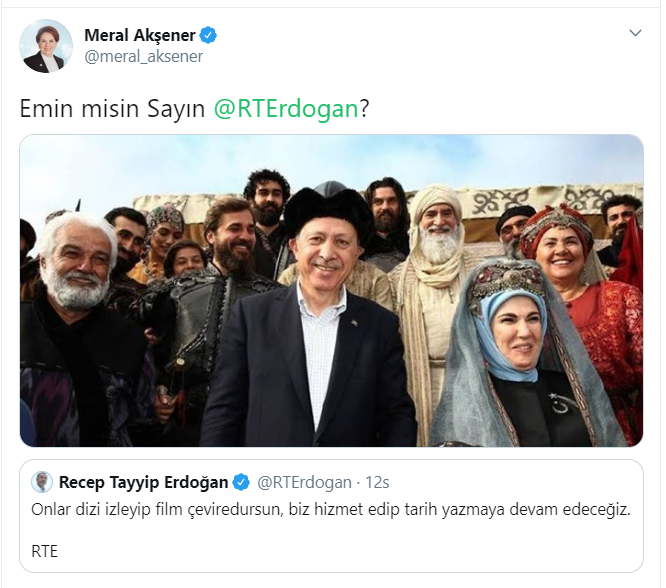Click the "12s" timestamp in quoted tweet
Image resolution: width=666 pixels, height=588 pixels.
(x=377, y=482)
